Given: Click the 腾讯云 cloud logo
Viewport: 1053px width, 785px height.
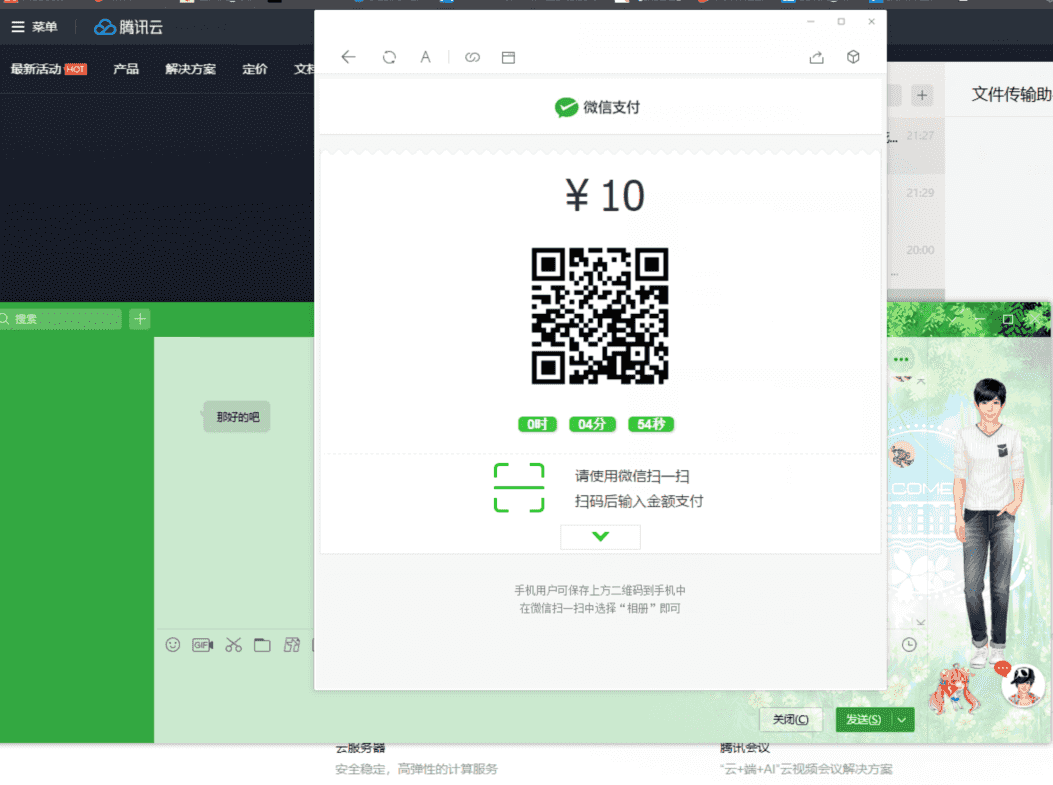Looking at the screenshot, I should click(x=129, y=27).
